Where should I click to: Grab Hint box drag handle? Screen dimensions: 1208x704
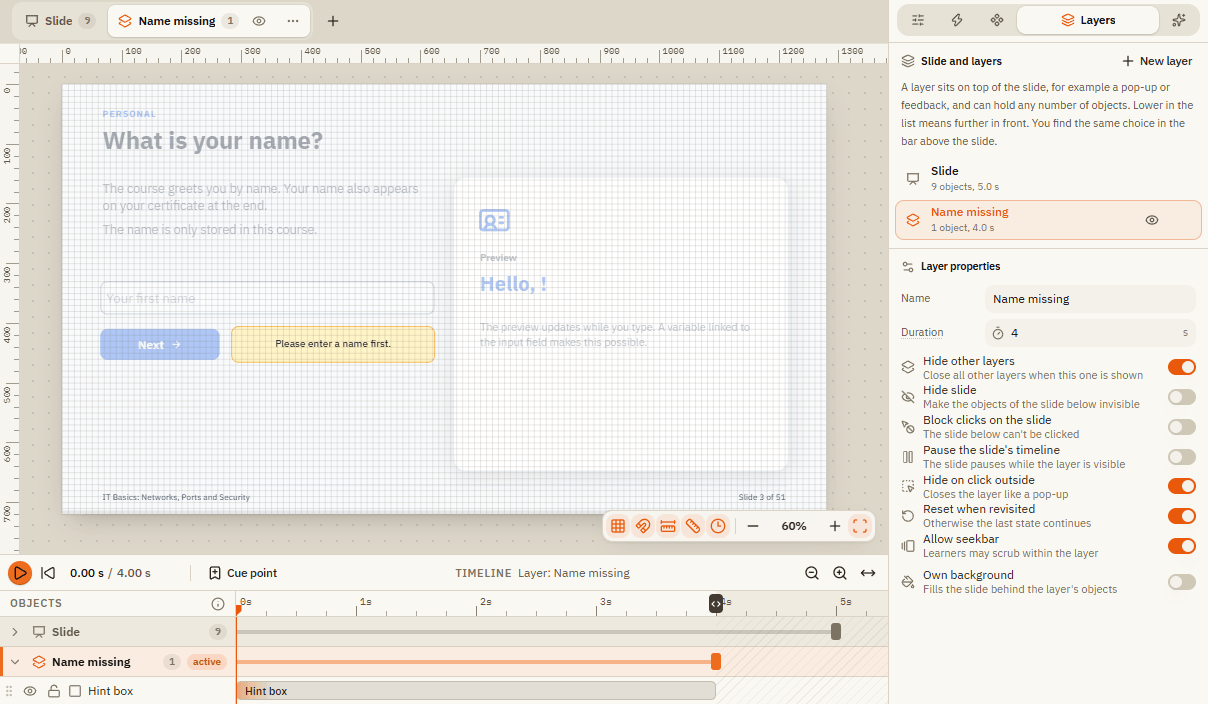click(x=9, y=691)
